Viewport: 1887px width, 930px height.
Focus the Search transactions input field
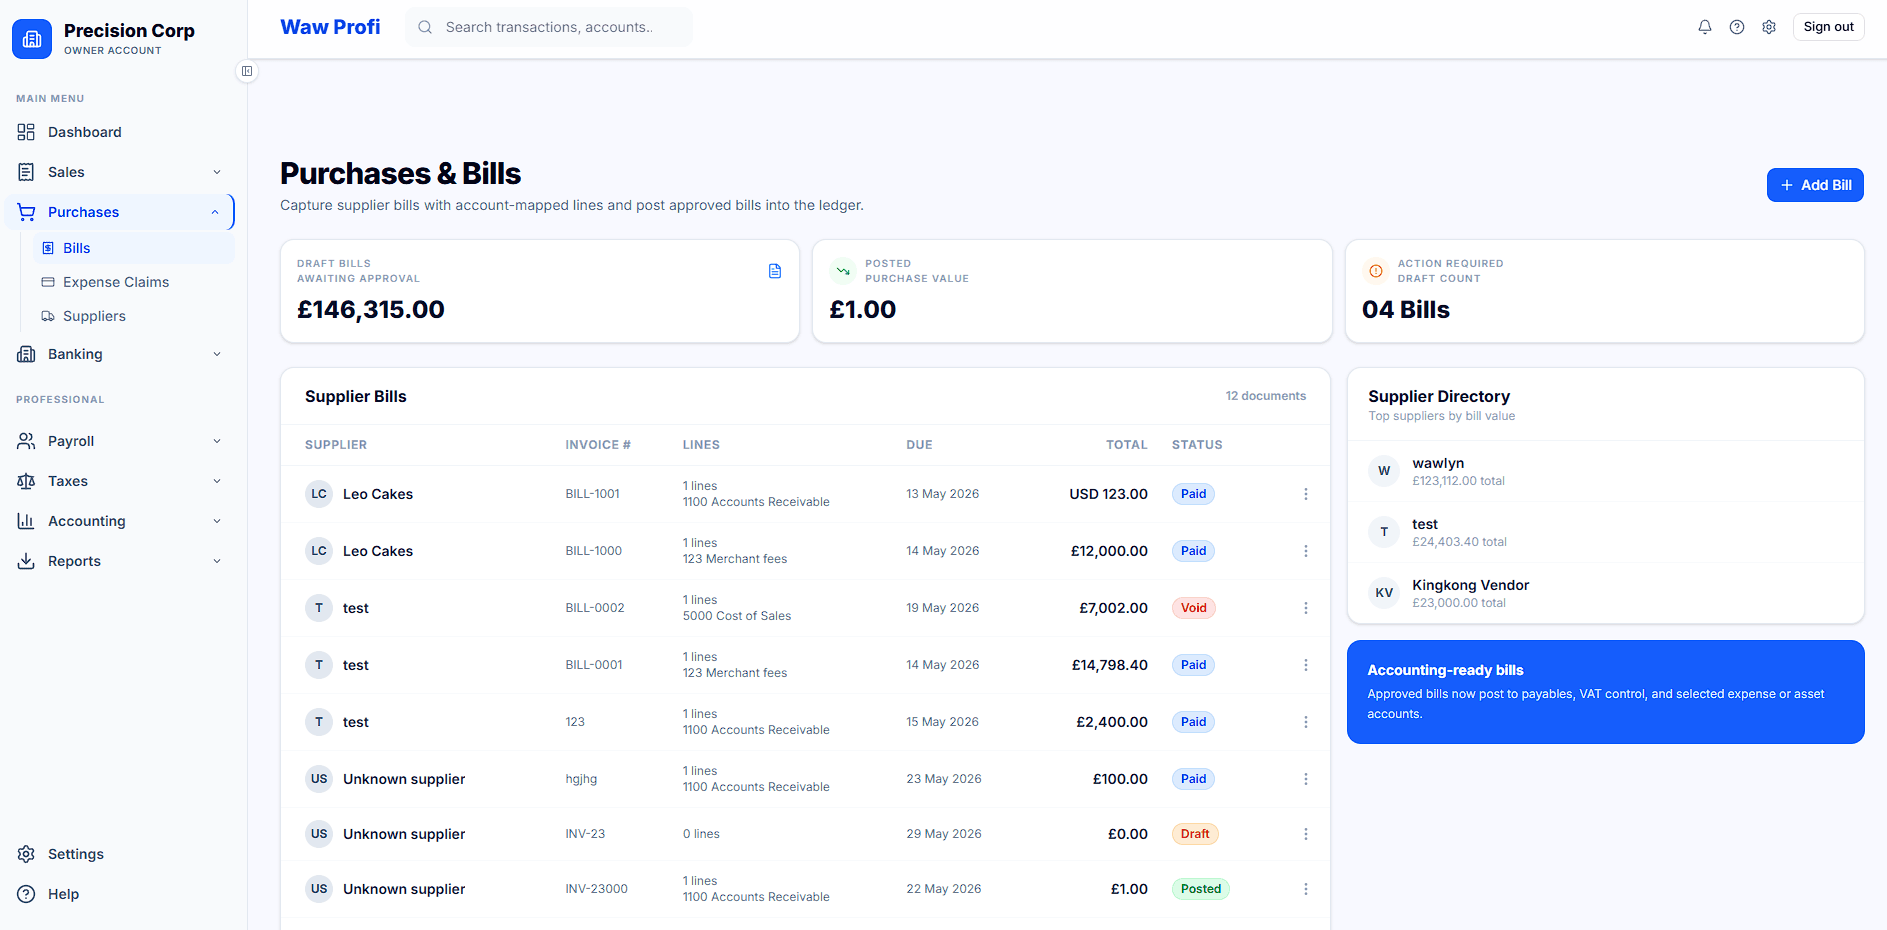(549, 27)
